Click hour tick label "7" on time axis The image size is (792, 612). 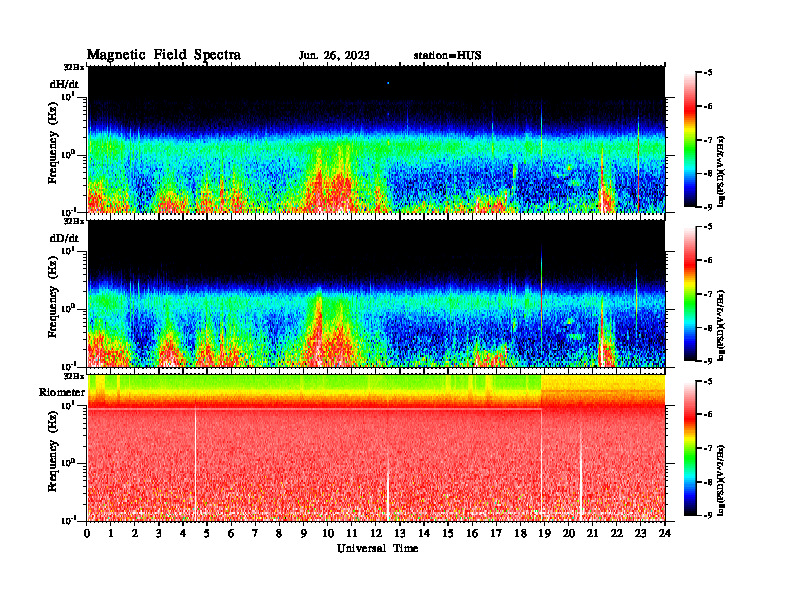pos(255,534)
